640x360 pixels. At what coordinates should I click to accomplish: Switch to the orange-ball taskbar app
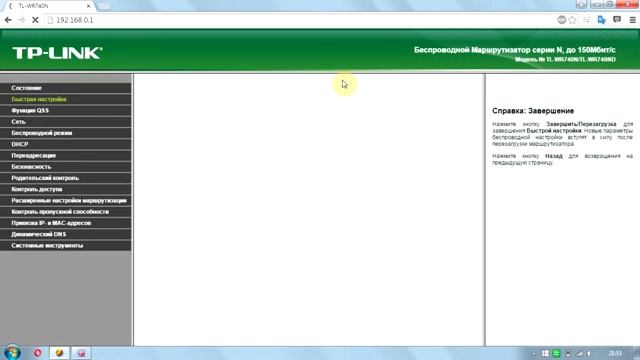coord(60,353)
